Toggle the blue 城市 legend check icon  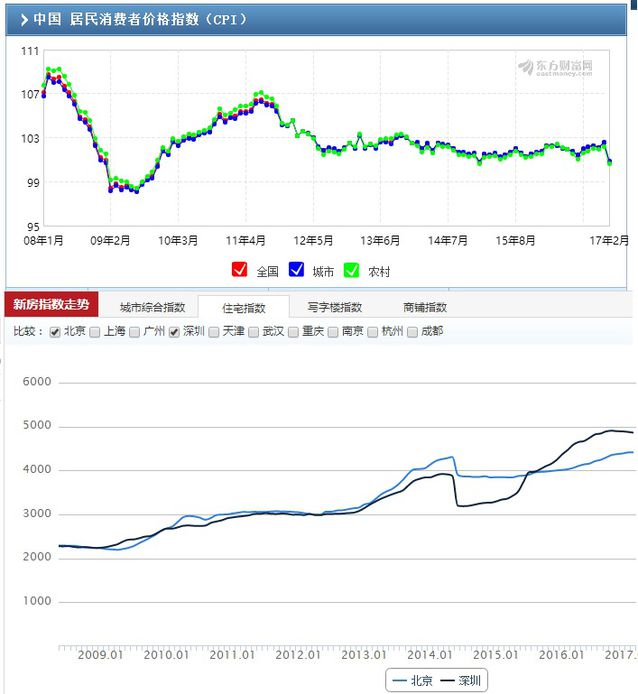[x=295, y=270]
